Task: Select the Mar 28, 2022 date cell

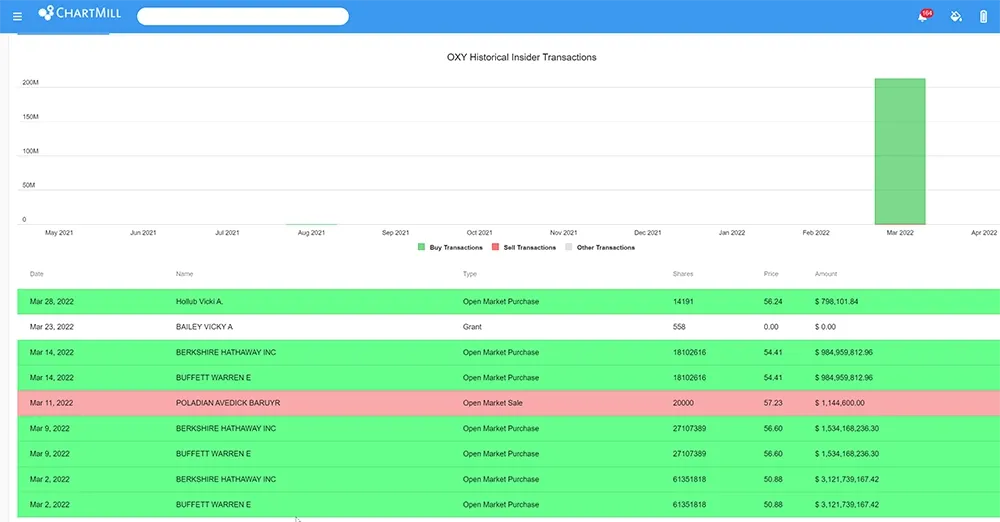Action: pos(52,302)
